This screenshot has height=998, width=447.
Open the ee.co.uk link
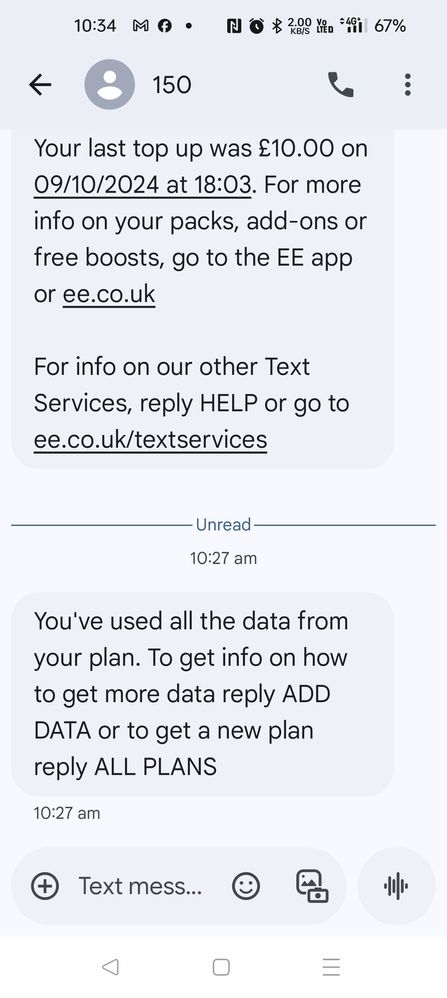[x=109, y=295]
